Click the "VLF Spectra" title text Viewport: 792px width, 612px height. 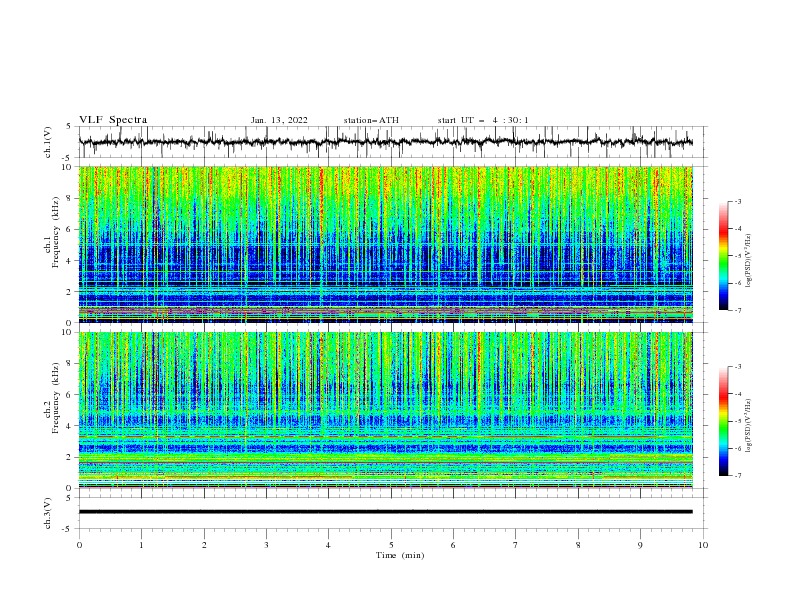click(x=113, y=120)
